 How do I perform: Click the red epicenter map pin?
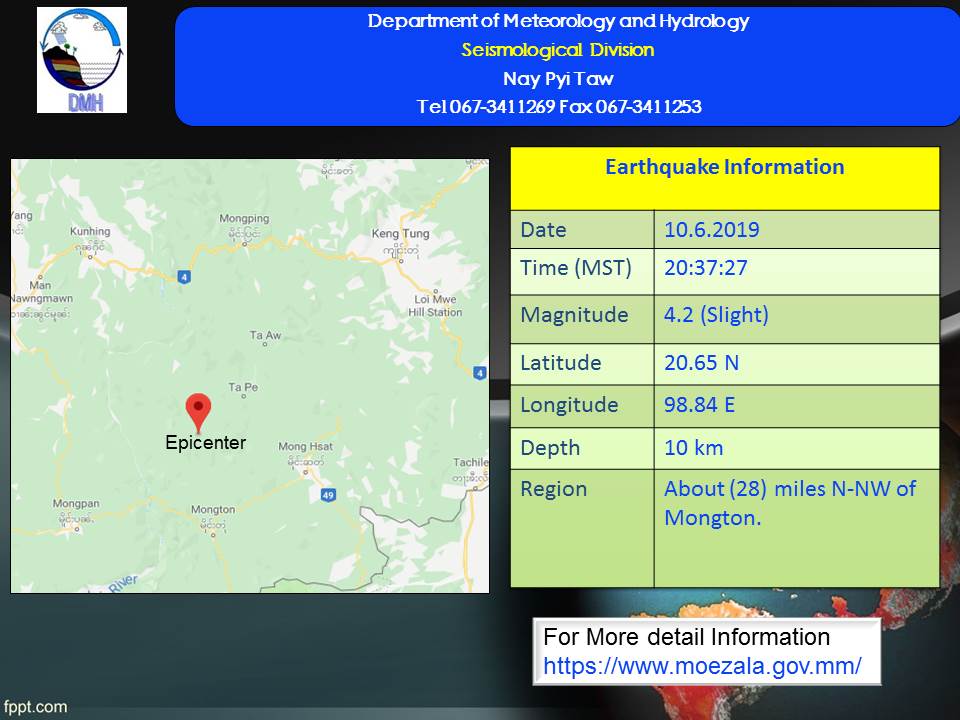point(198,413)
